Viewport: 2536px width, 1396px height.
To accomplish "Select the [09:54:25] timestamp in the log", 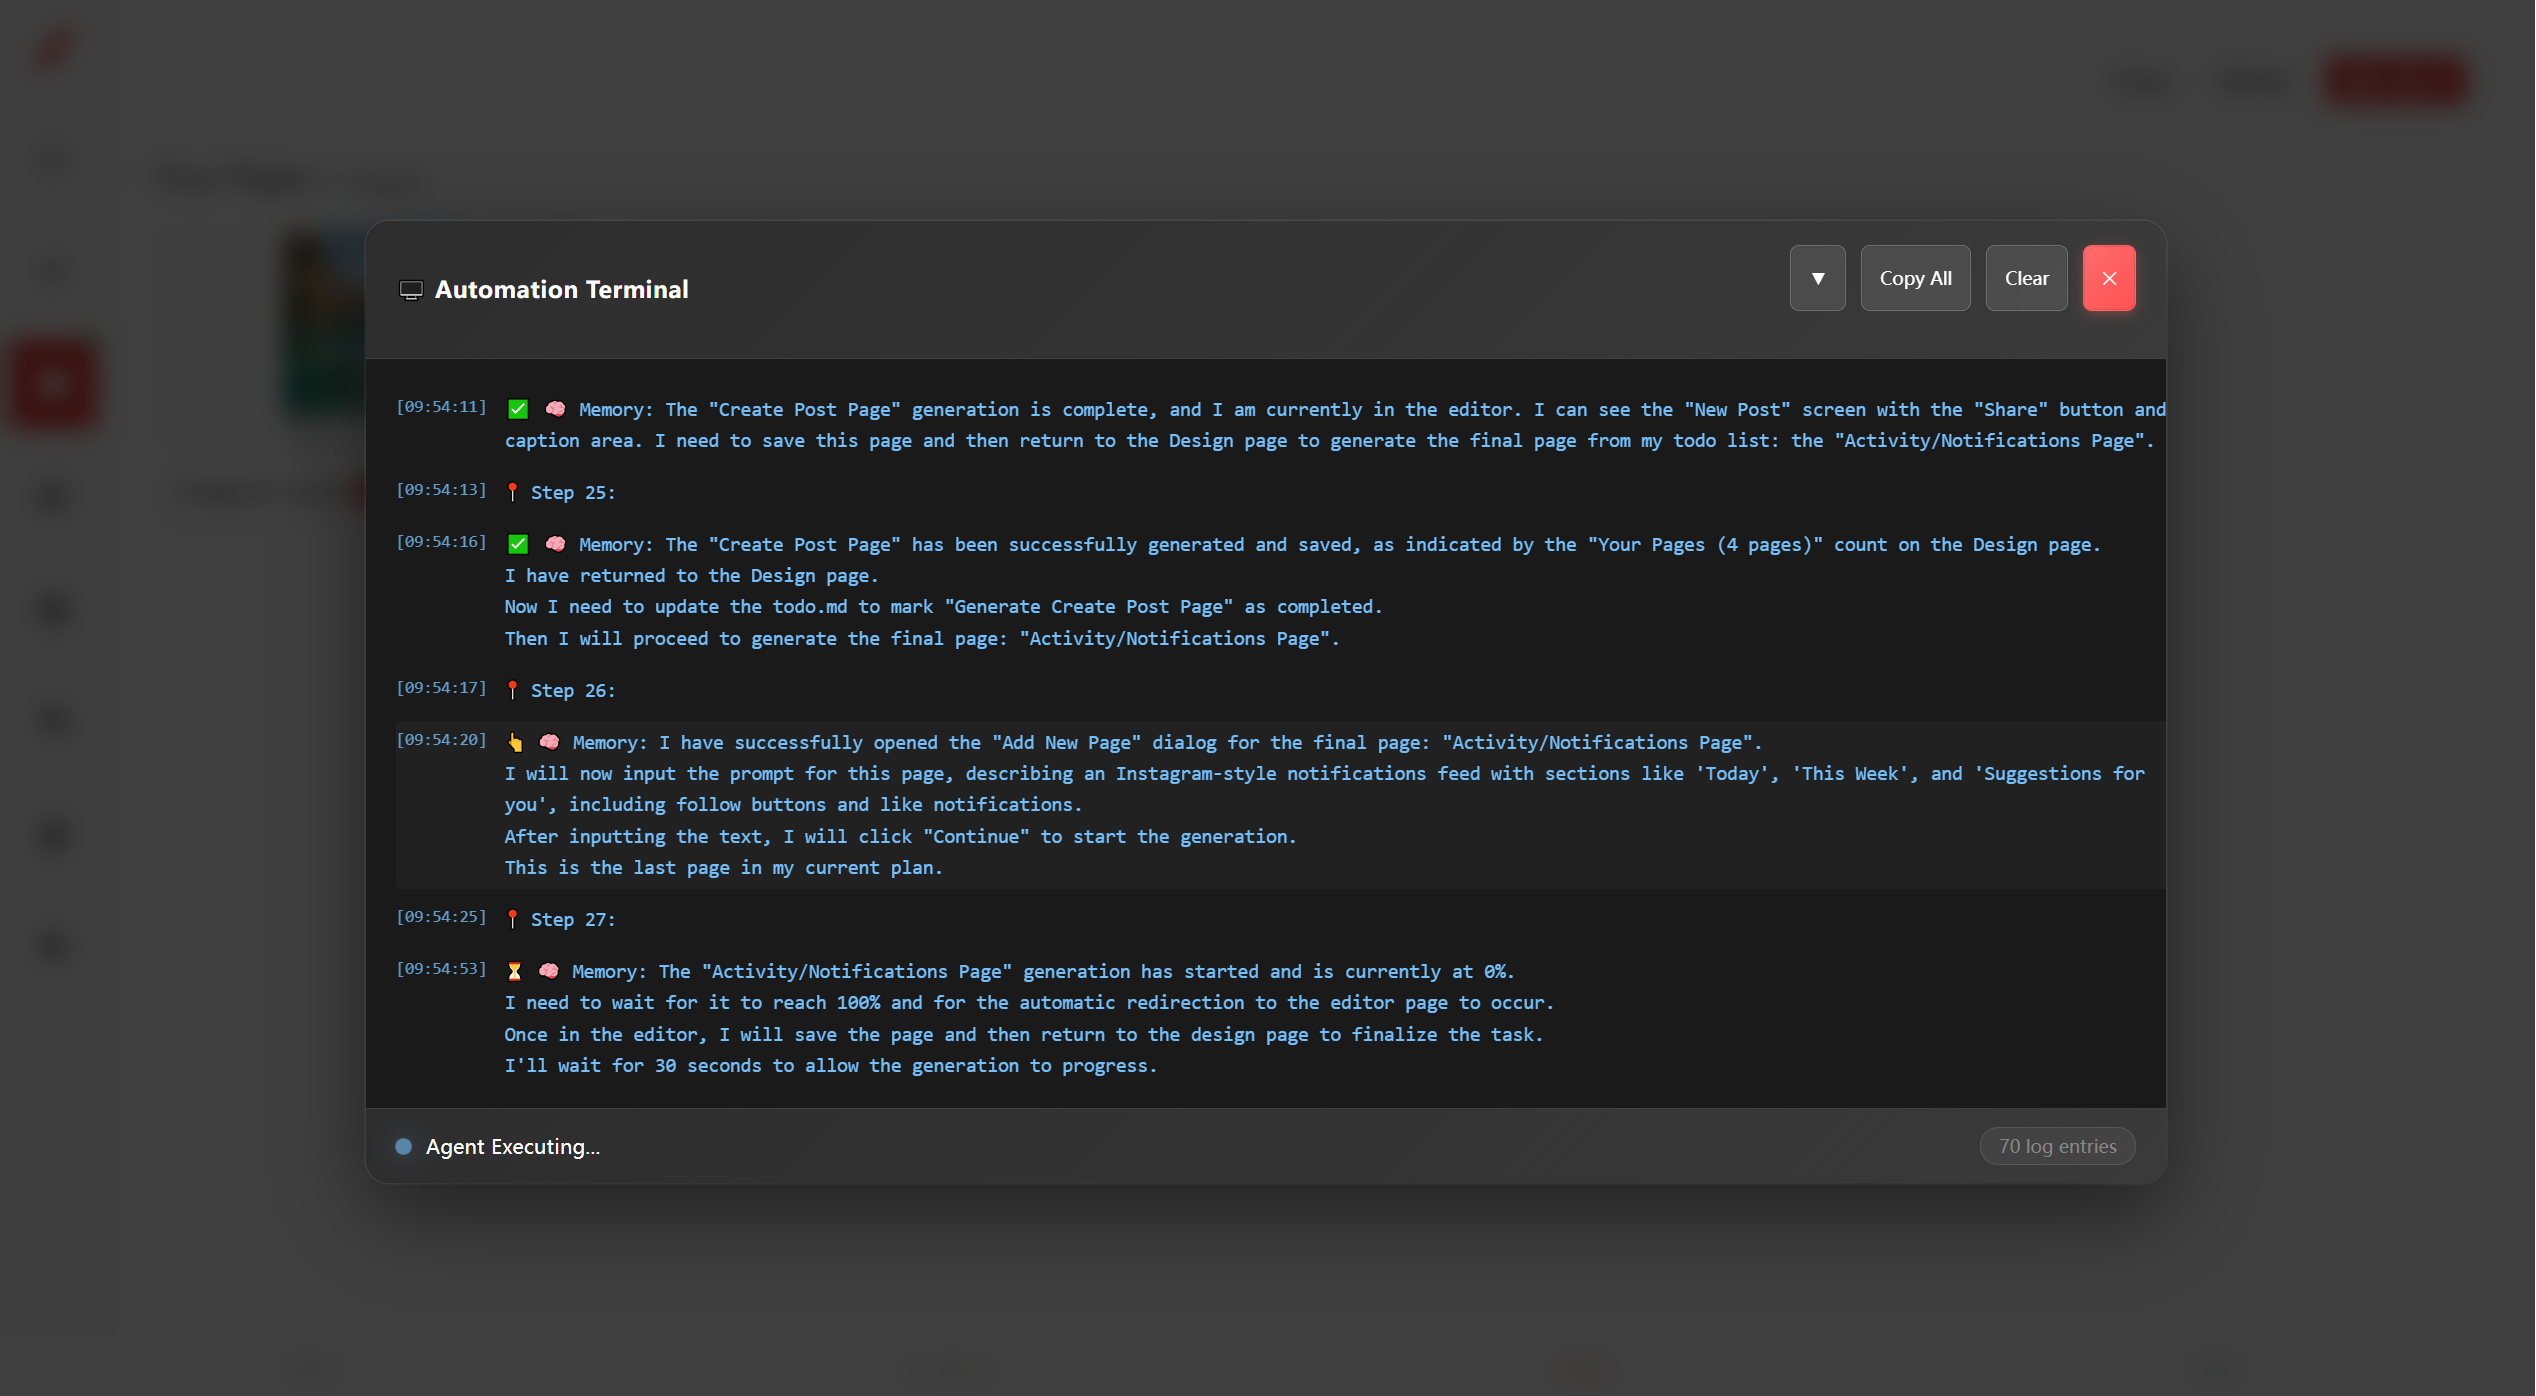I will click(441, 917).
